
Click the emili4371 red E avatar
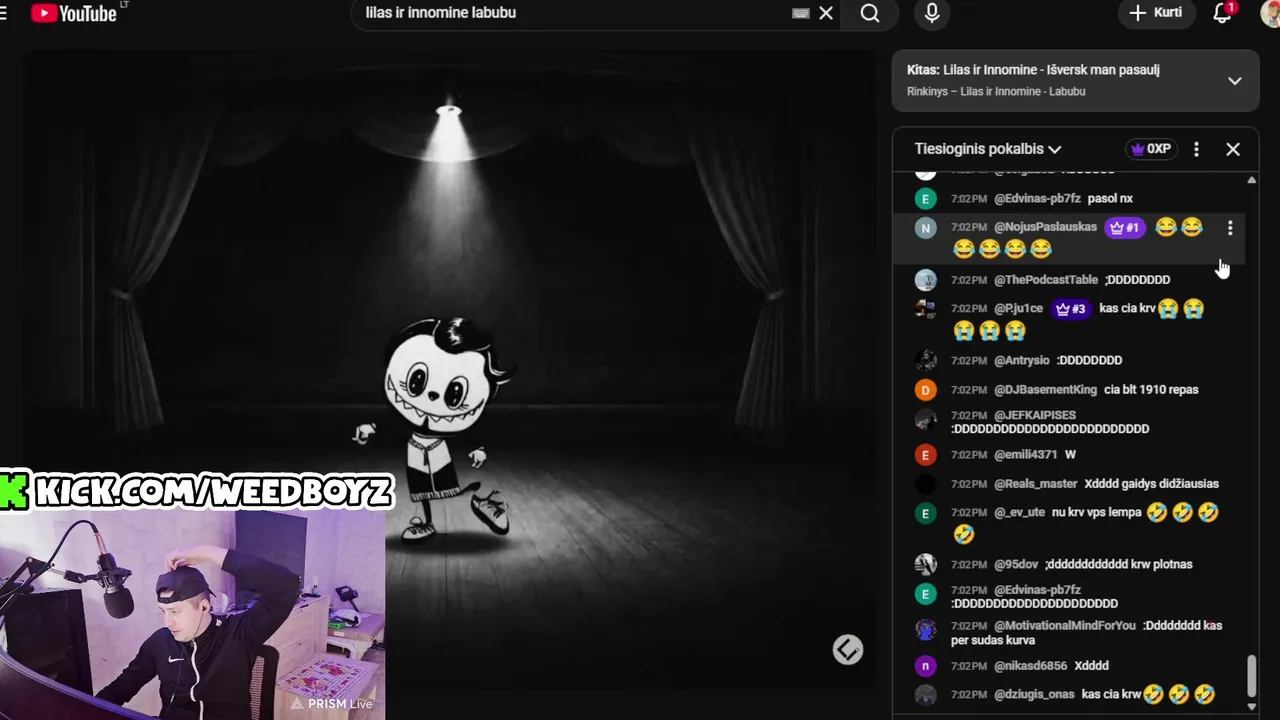click(x=925, y=455)
